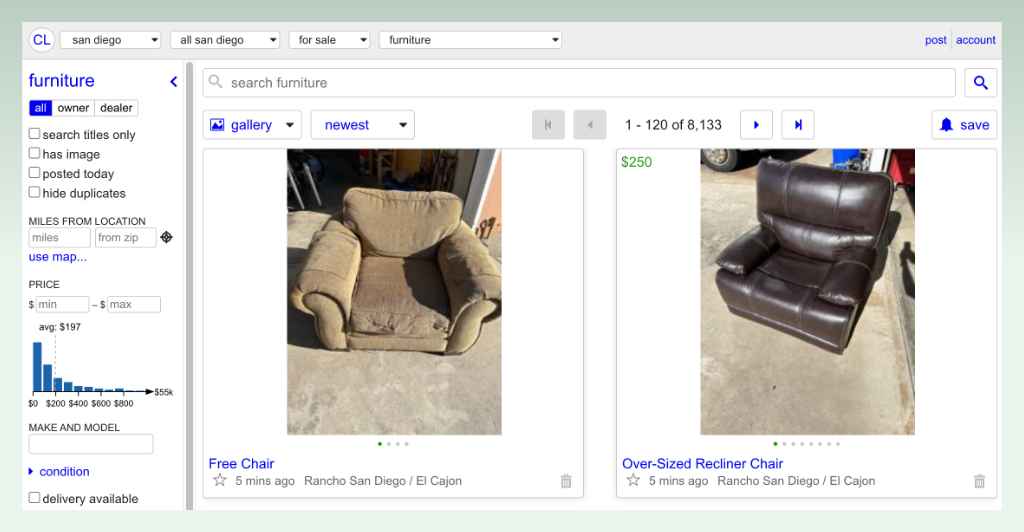The width and height of the screenshot is (1024, 532).
Task: Go to next results page
Action: [x=756, y=125]
